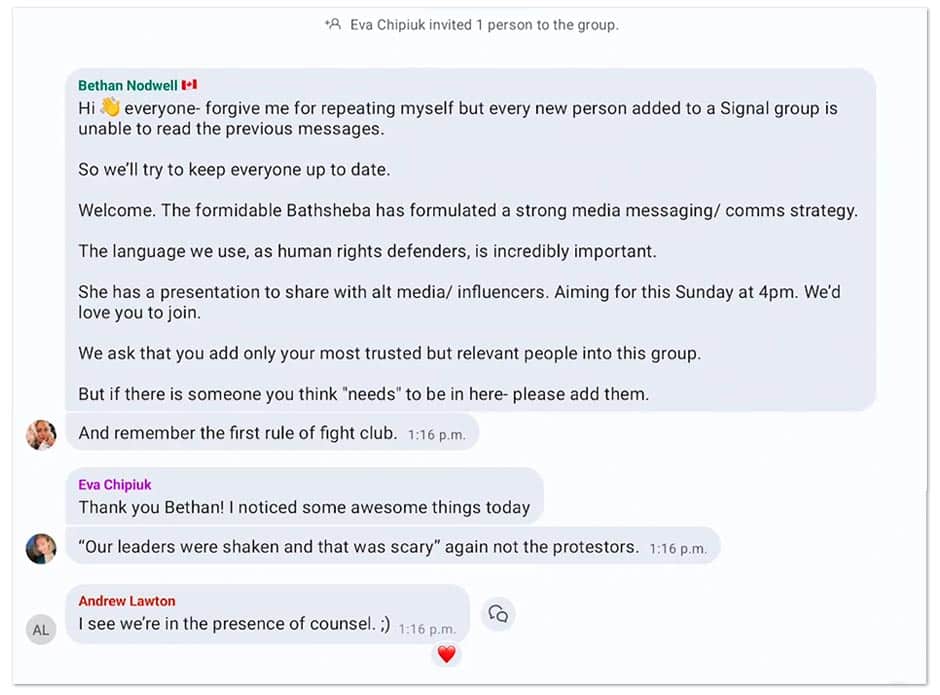Viewport: 940px width, 695px height.
Task: Click the waving hand emoji in Bethan's message
Action: point(110,108)
